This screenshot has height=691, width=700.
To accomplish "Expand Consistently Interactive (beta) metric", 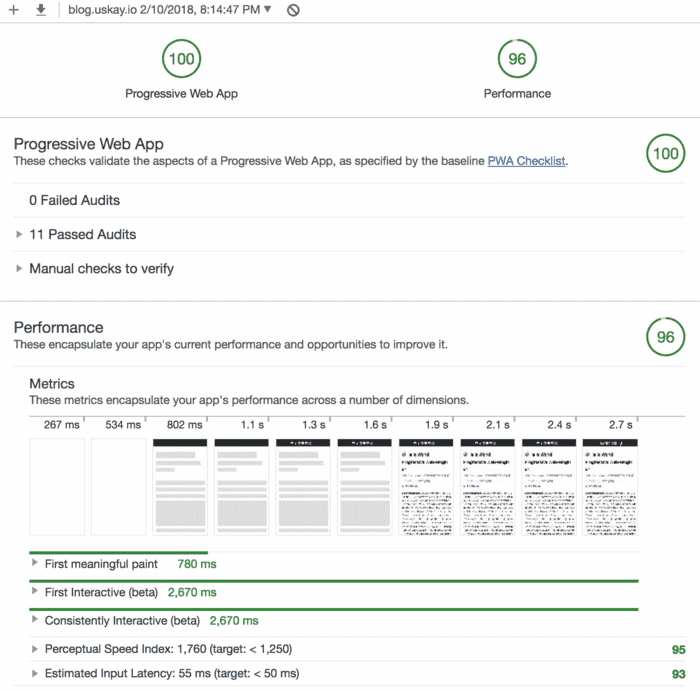I will click(122, 620).
